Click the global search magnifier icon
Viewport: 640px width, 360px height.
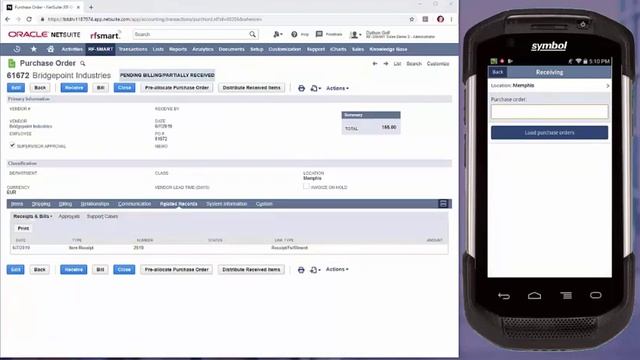253,34
